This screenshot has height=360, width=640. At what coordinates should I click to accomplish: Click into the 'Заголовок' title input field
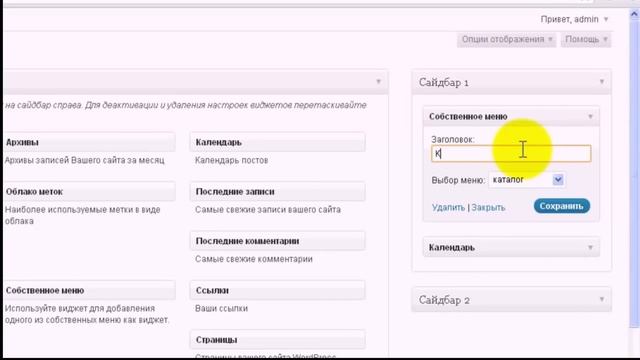(x=511, y=154)
